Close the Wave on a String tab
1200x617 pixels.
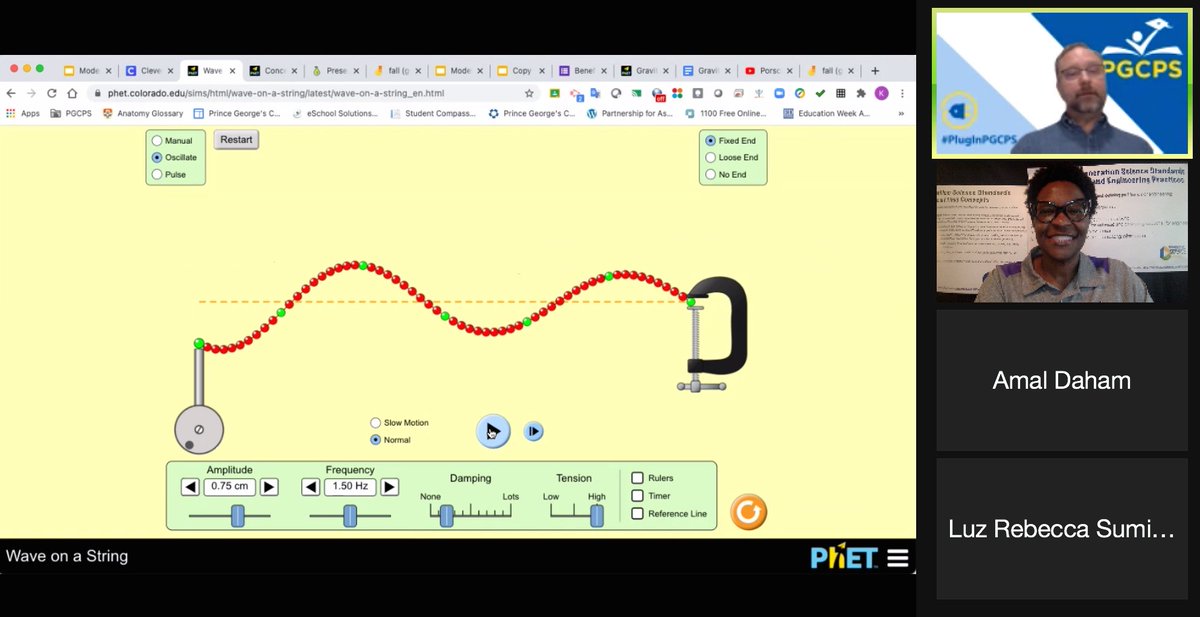[232, 71]
